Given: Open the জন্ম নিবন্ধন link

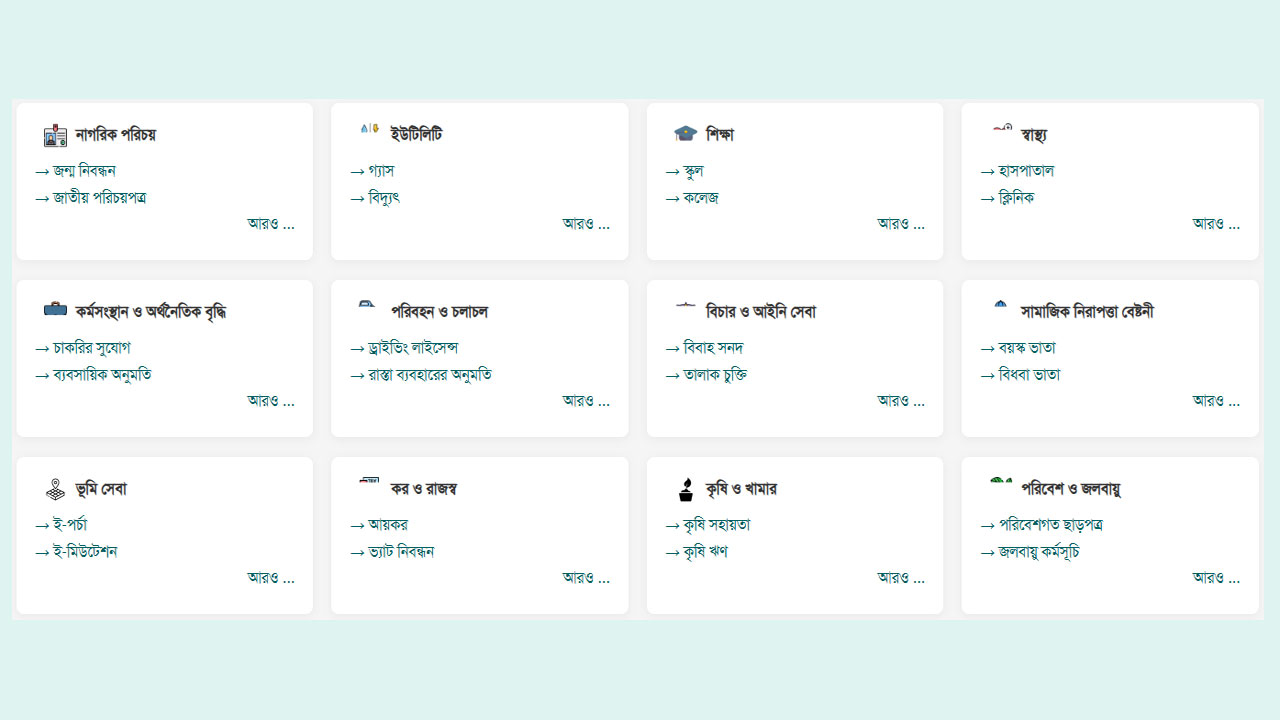Looking at the screenshot, I should click(x=84, y=171).
